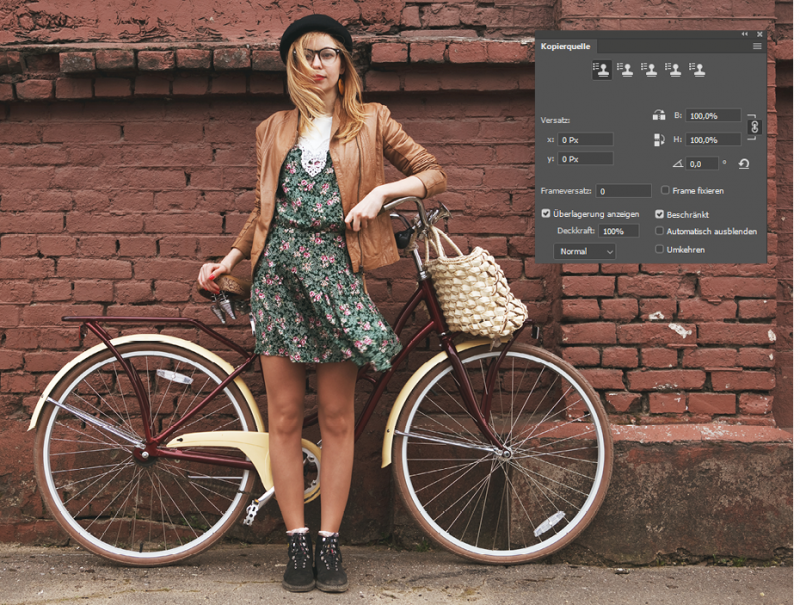Click the x offset Versatz field
The height and width of the screenshot is (605, 800).
586,140
